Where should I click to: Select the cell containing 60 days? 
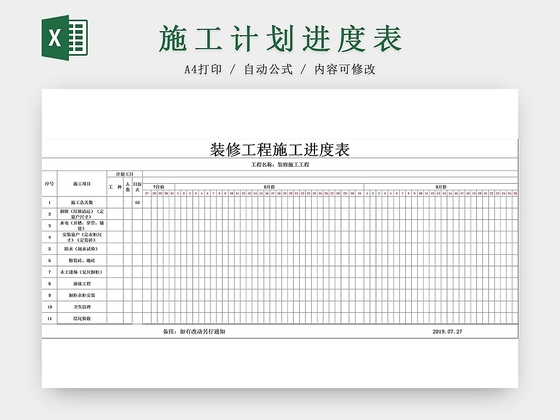click(x=137, y=202)
